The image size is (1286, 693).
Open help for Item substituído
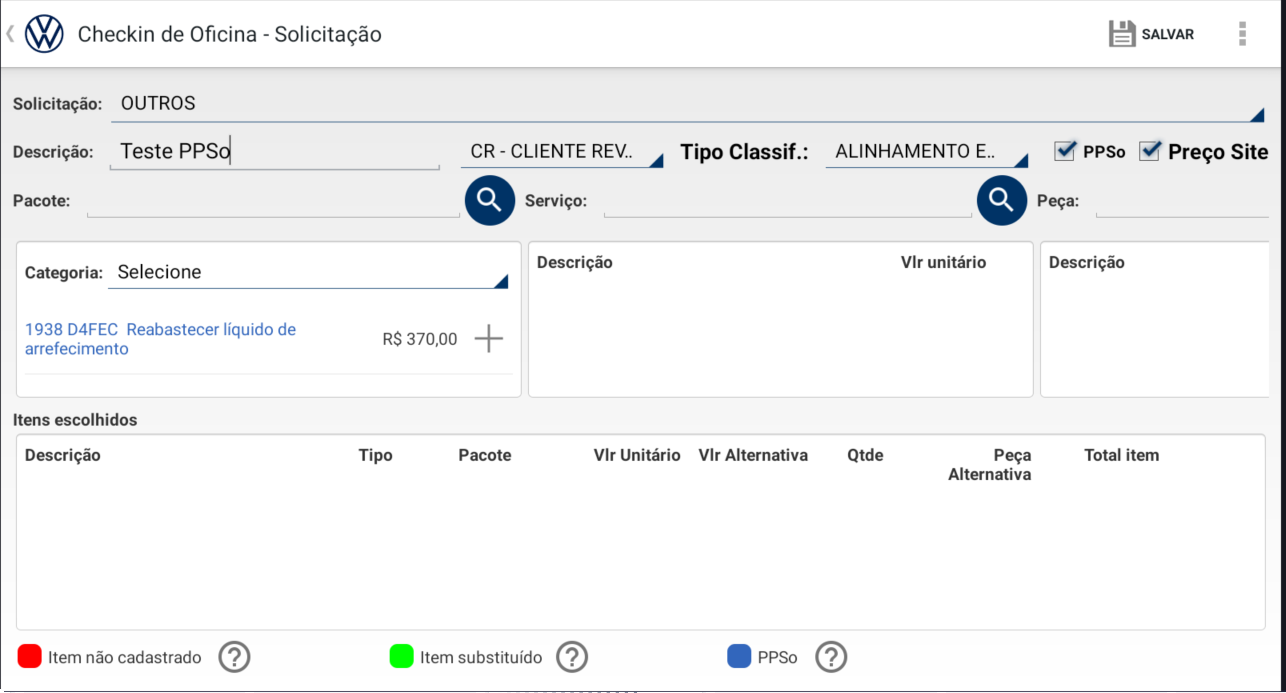(572, 657)
